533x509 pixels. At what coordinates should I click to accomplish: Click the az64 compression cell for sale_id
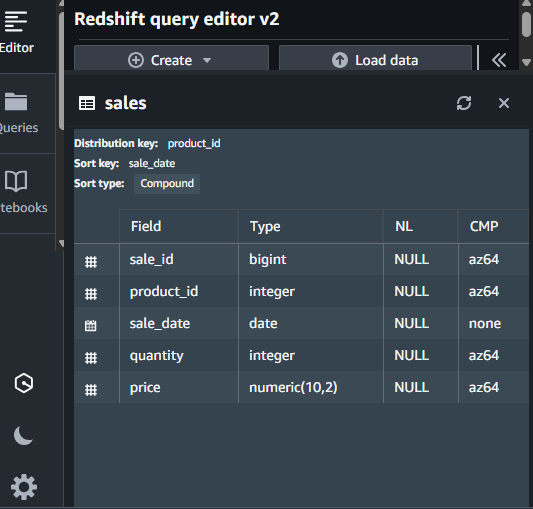click(493, 259)
